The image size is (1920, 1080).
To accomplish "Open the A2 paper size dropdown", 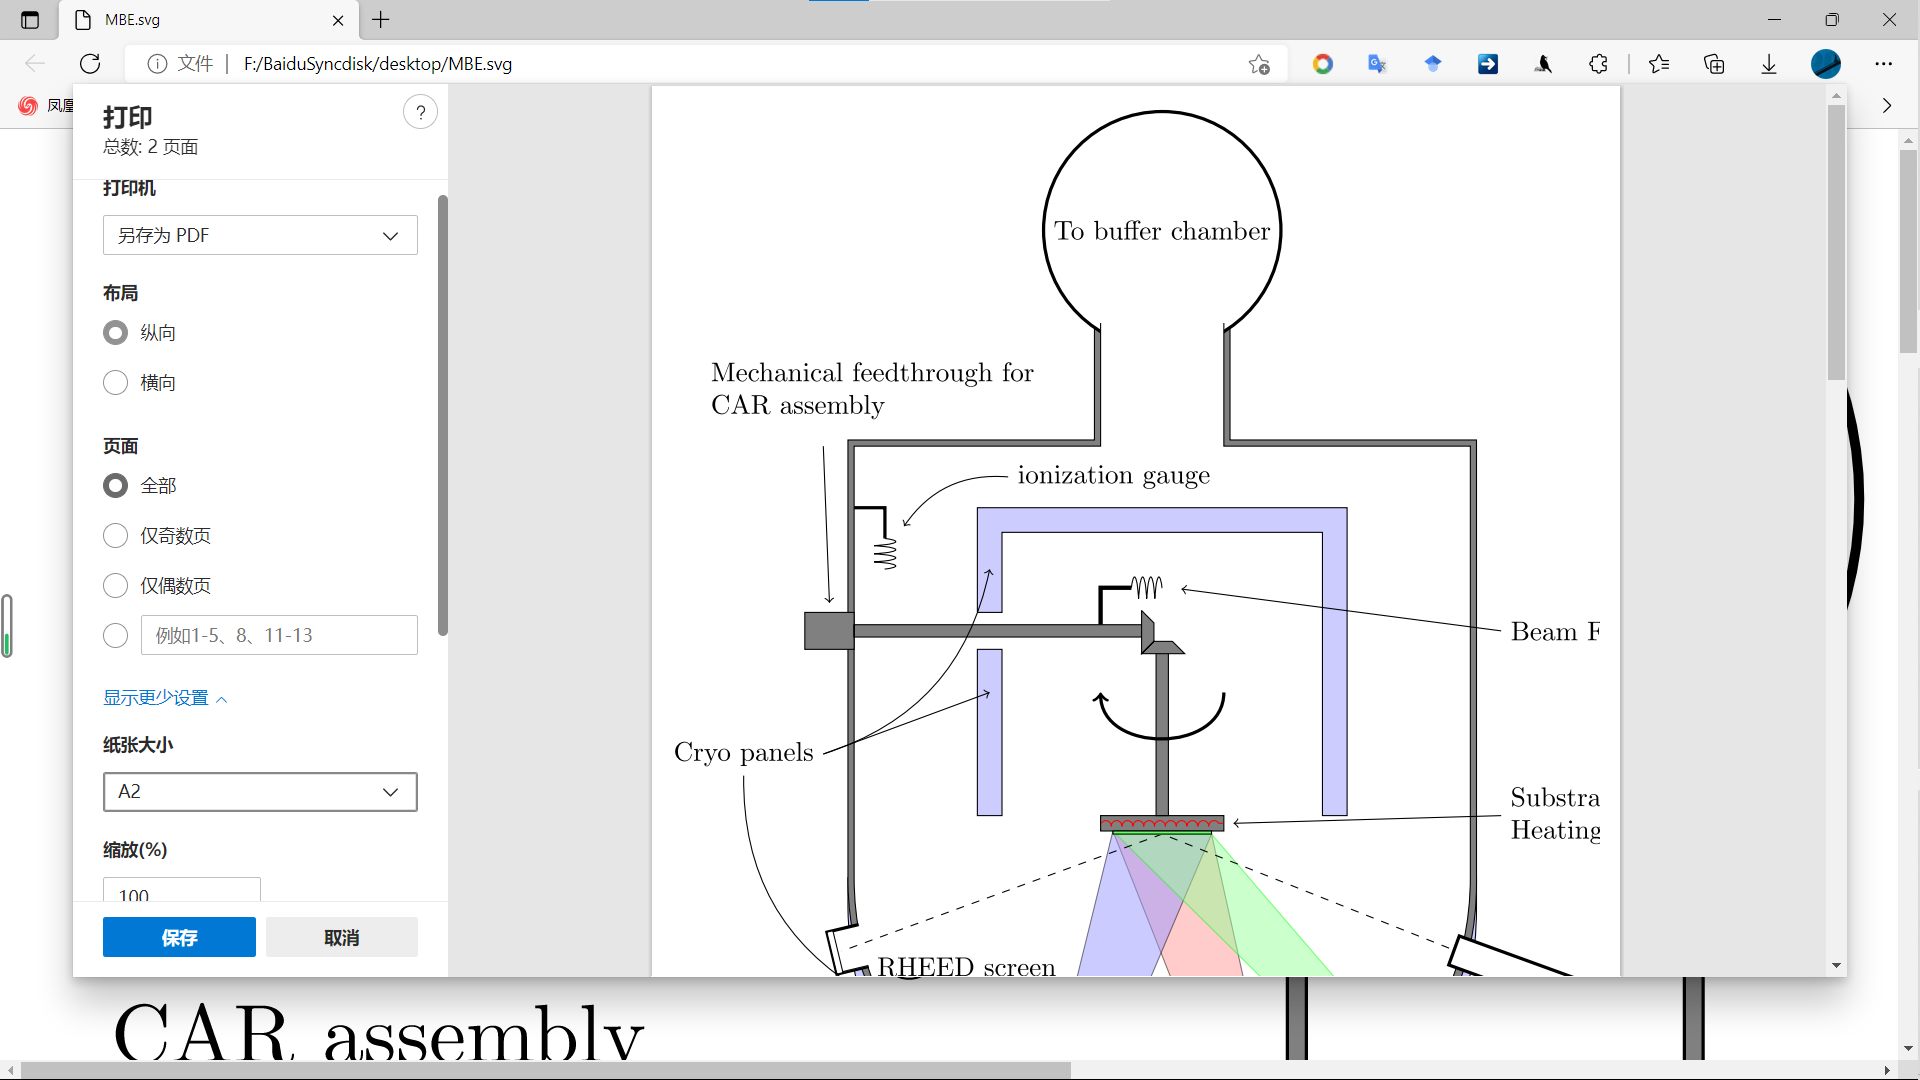I will [x=260, y=792].
